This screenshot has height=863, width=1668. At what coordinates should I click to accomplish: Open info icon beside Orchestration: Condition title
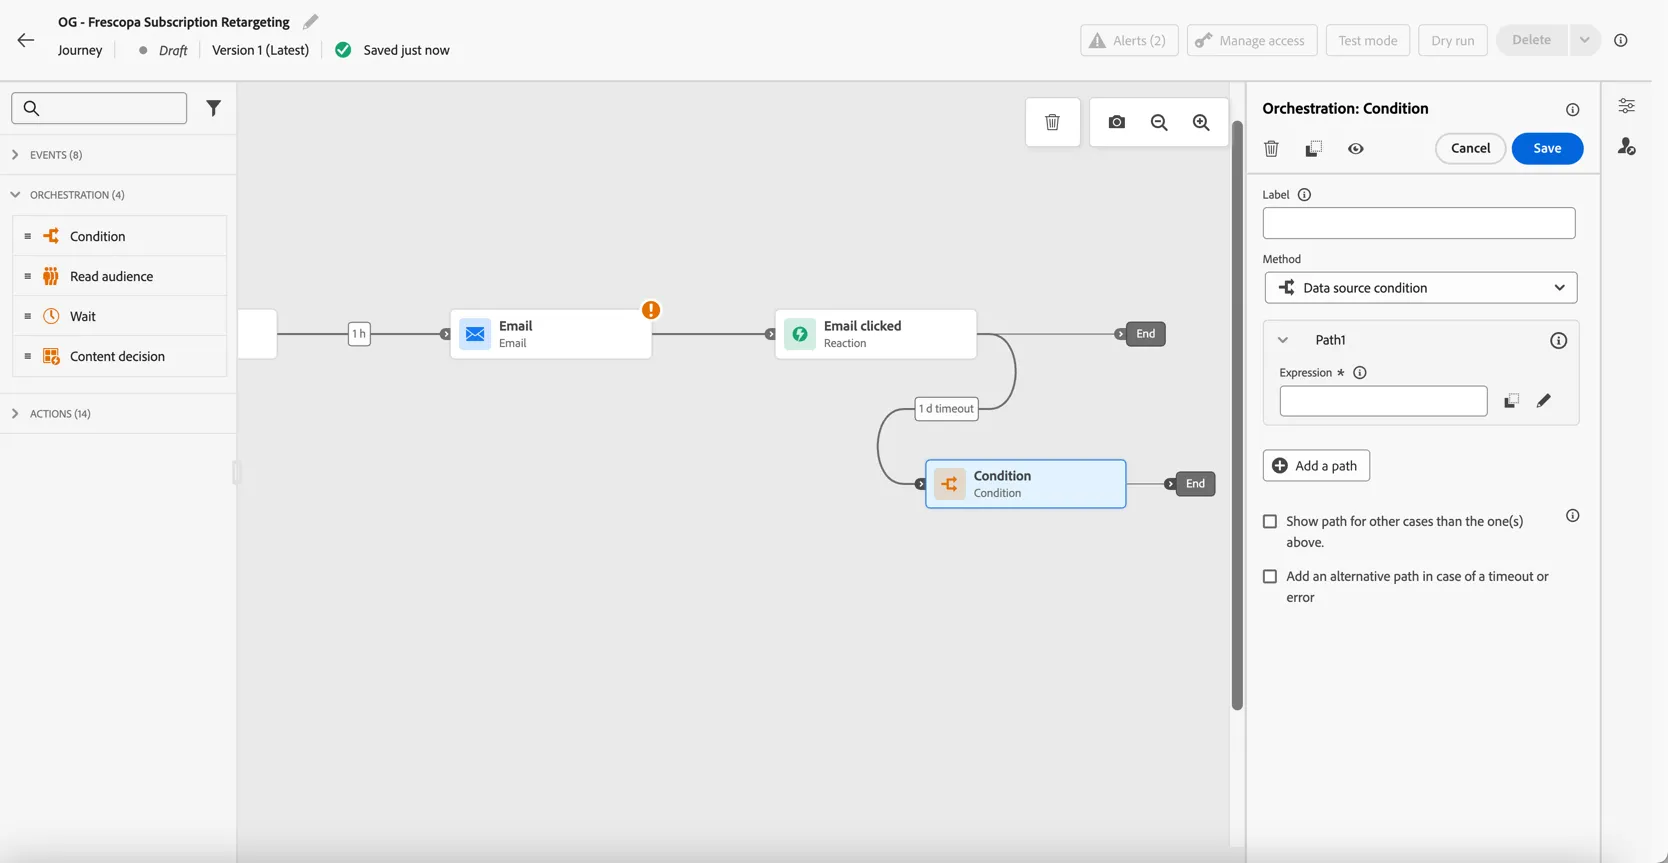click(x=1572, y=110)
